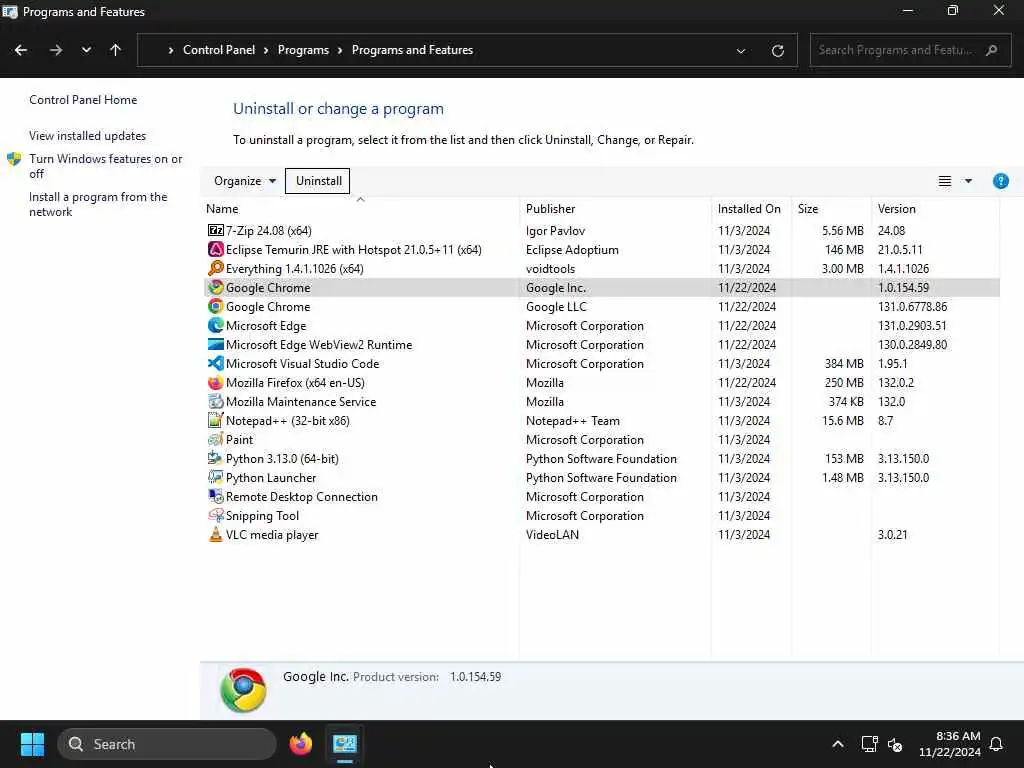This screenshot has height=768, width=1024.
Task: Open the notifications bell
Action: click(996, 744)
